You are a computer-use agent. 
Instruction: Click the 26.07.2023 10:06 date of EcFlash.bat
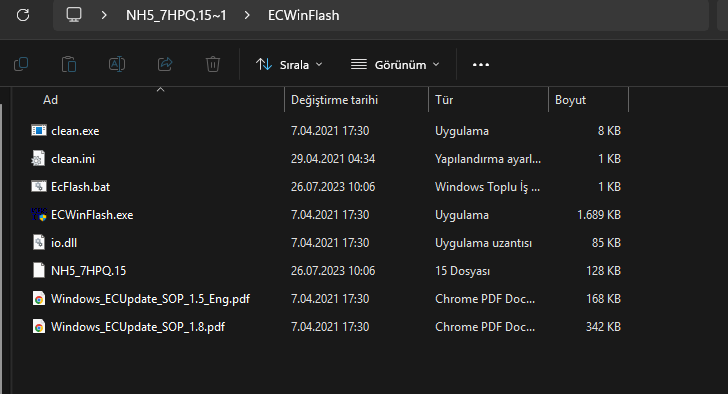(x=333, y=187)
